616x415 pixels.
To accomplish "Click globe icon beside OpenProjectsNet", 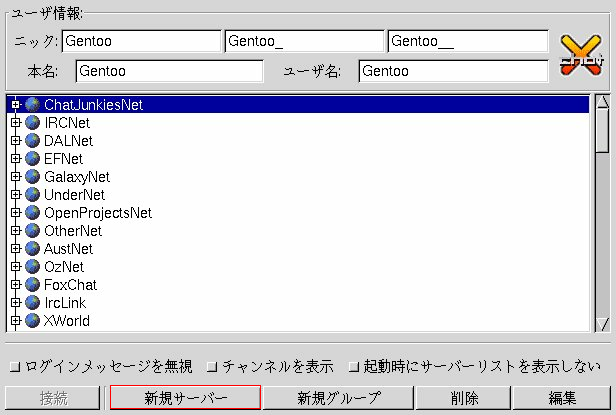I will pyautogui.click(x=33, y=213).
